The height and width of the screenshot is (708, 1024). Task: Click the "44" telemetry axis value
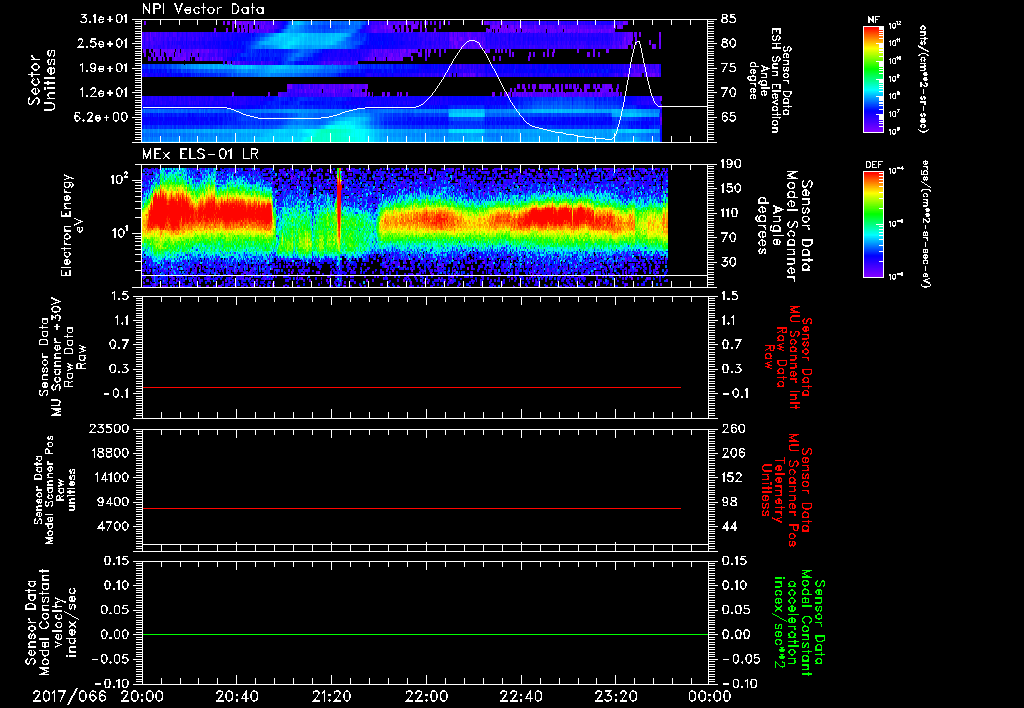click(729, 526)
